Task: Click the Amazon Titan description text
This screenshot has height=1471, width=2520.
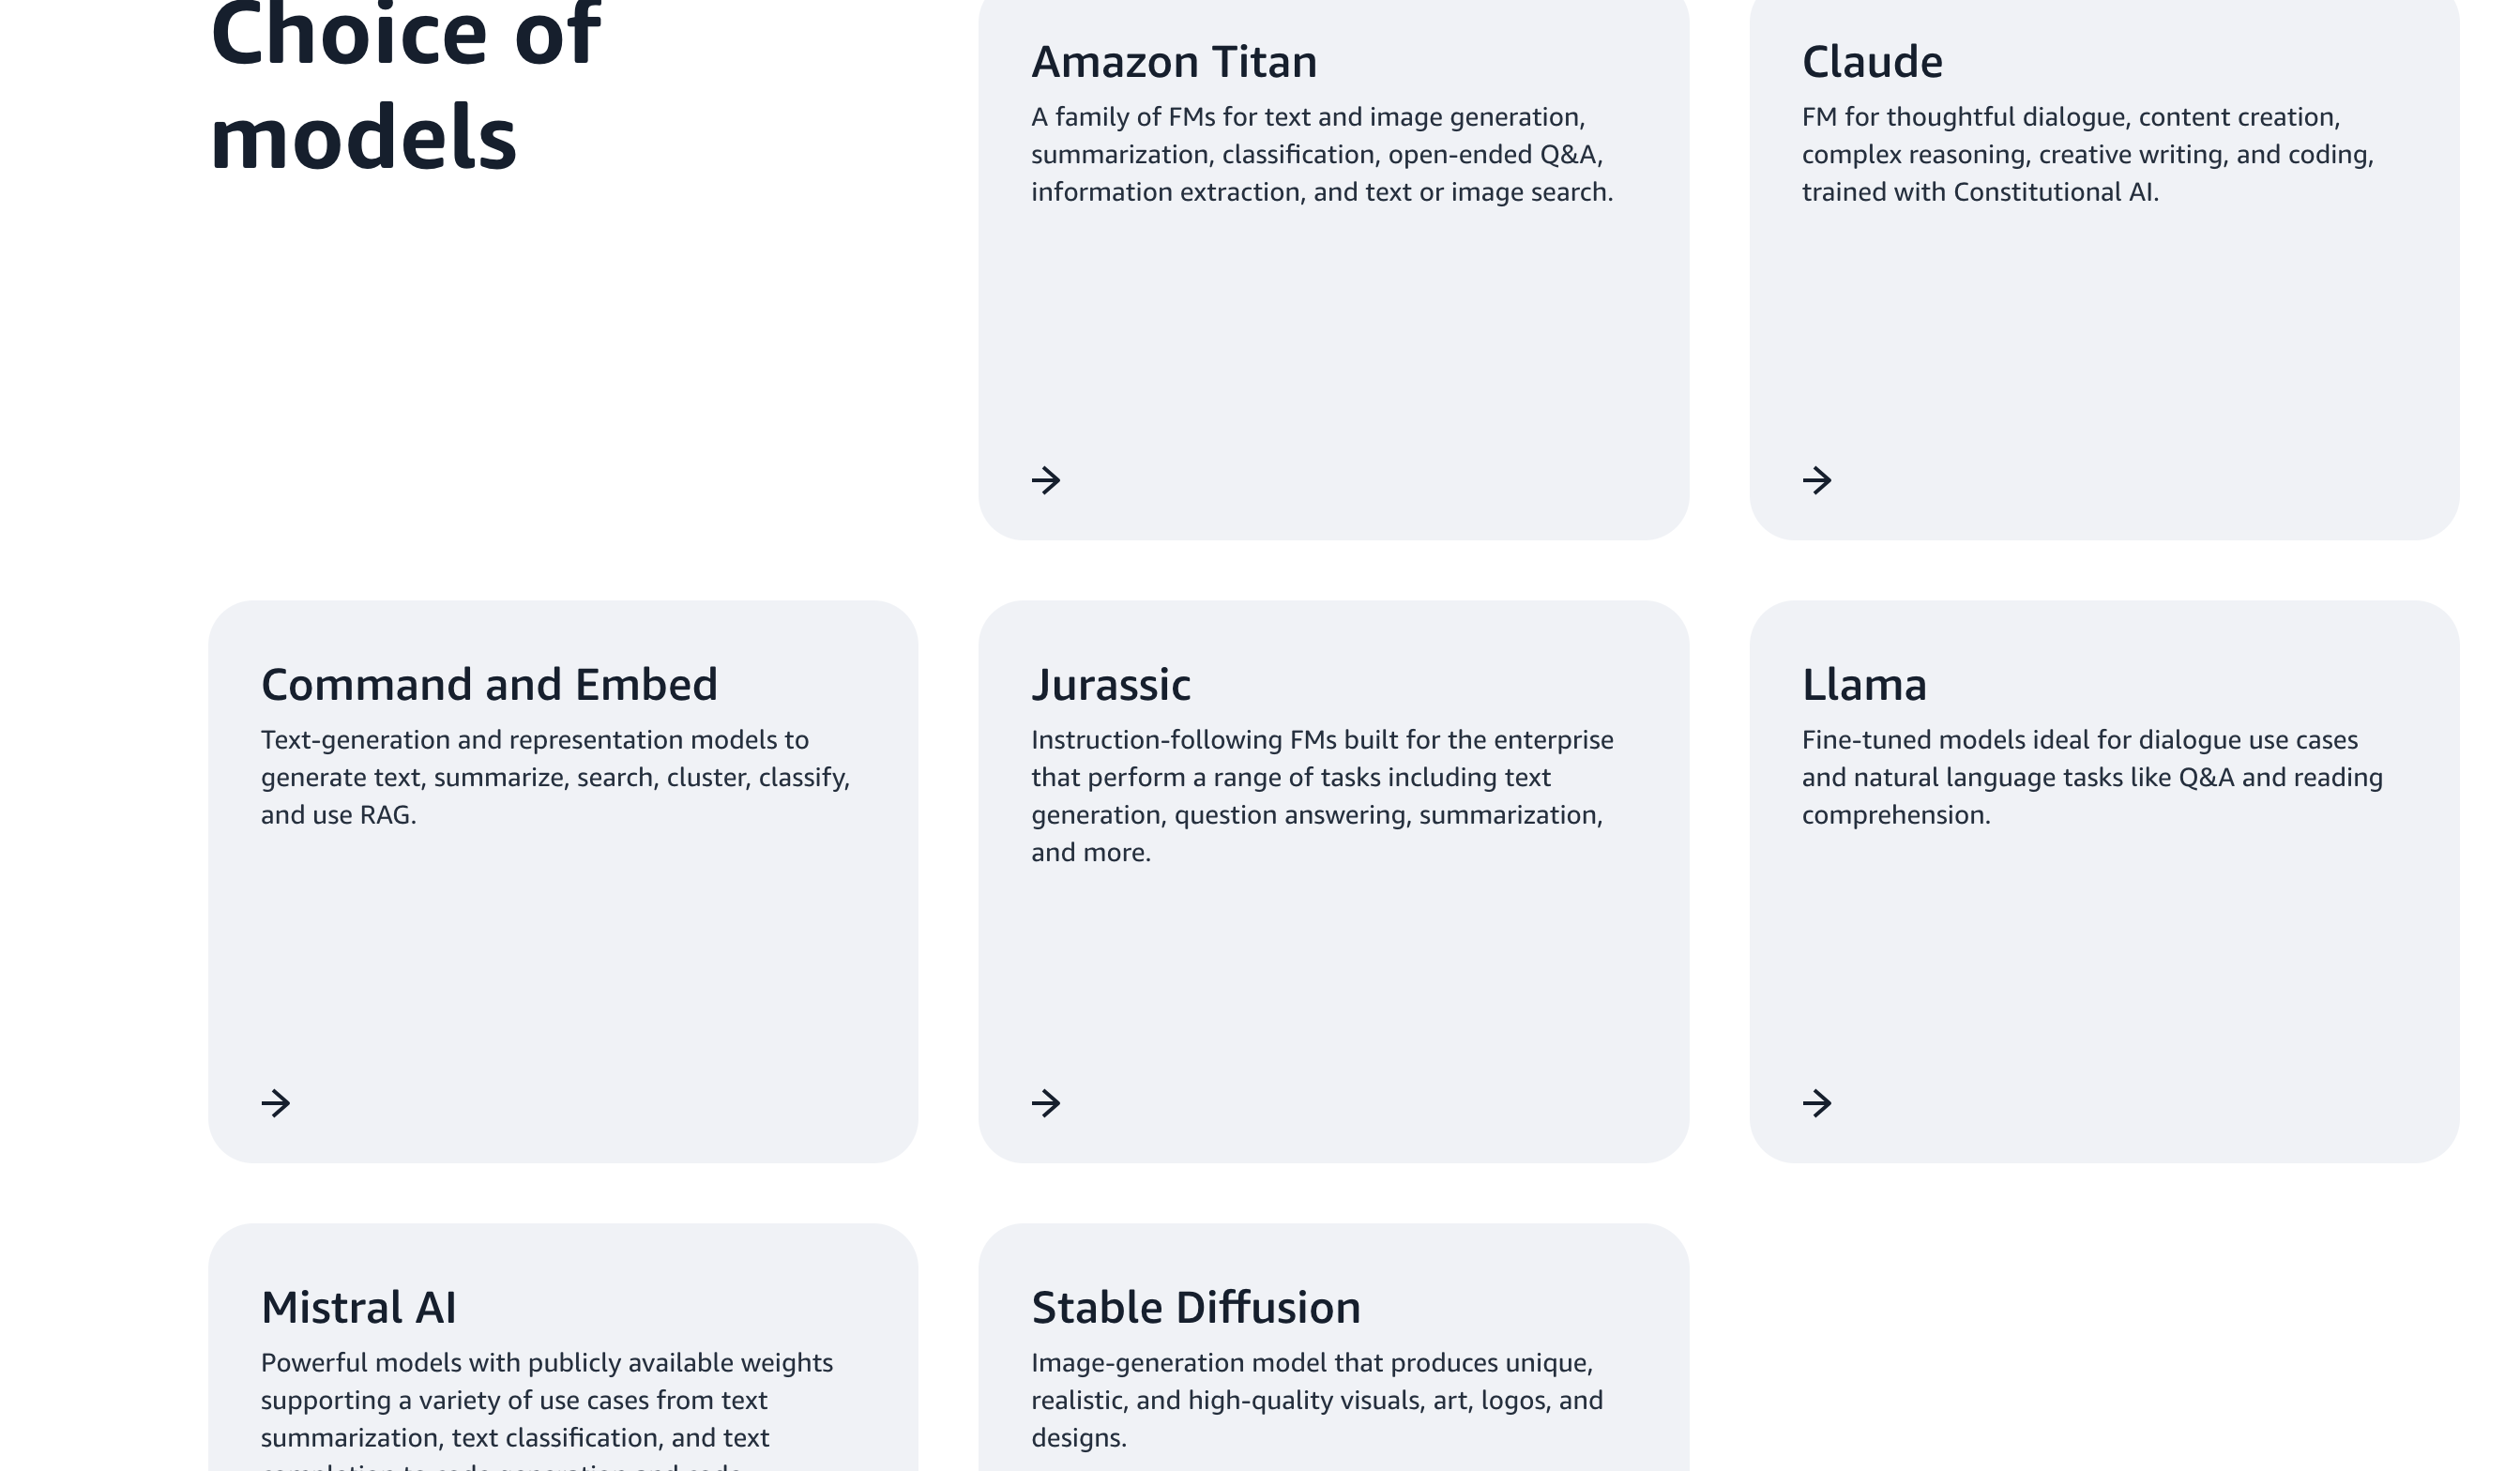Action: pos(1322,155)
